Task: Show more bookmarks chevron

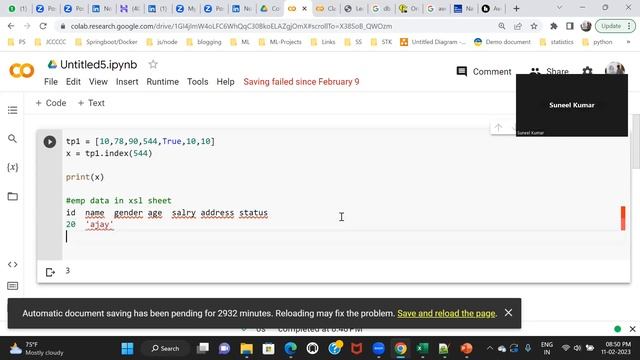Action: (628, 42)
